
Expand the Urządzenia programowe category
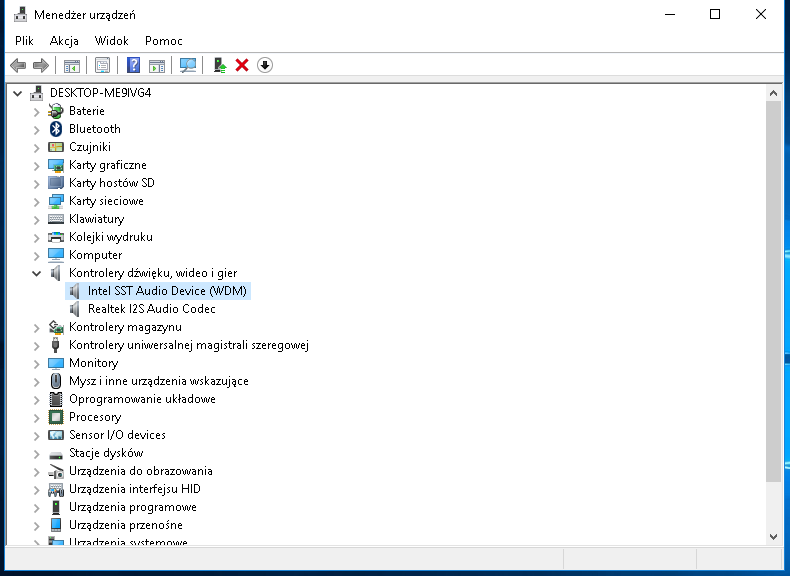(36, 508)
